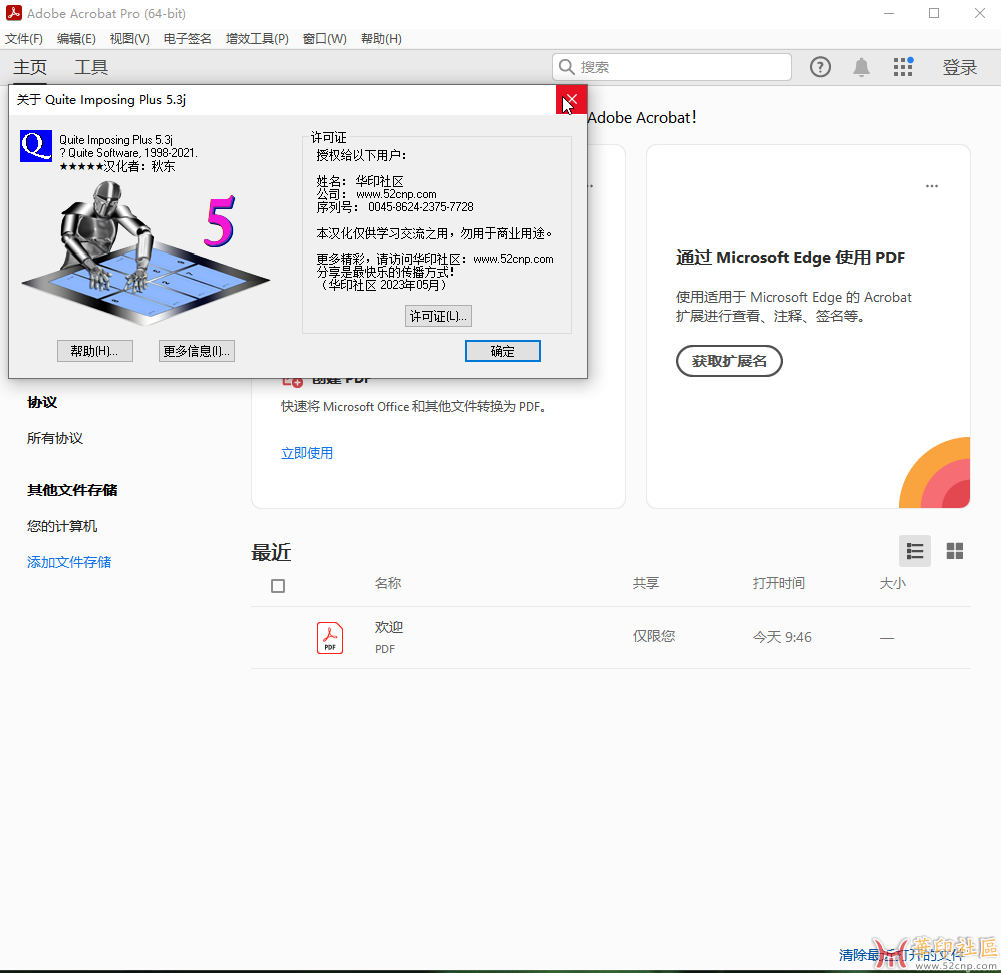Select 您的计算机 in the sidebar
Image resolution: width=1001 pixels, height=973 pixels.
tap(62, 526)
